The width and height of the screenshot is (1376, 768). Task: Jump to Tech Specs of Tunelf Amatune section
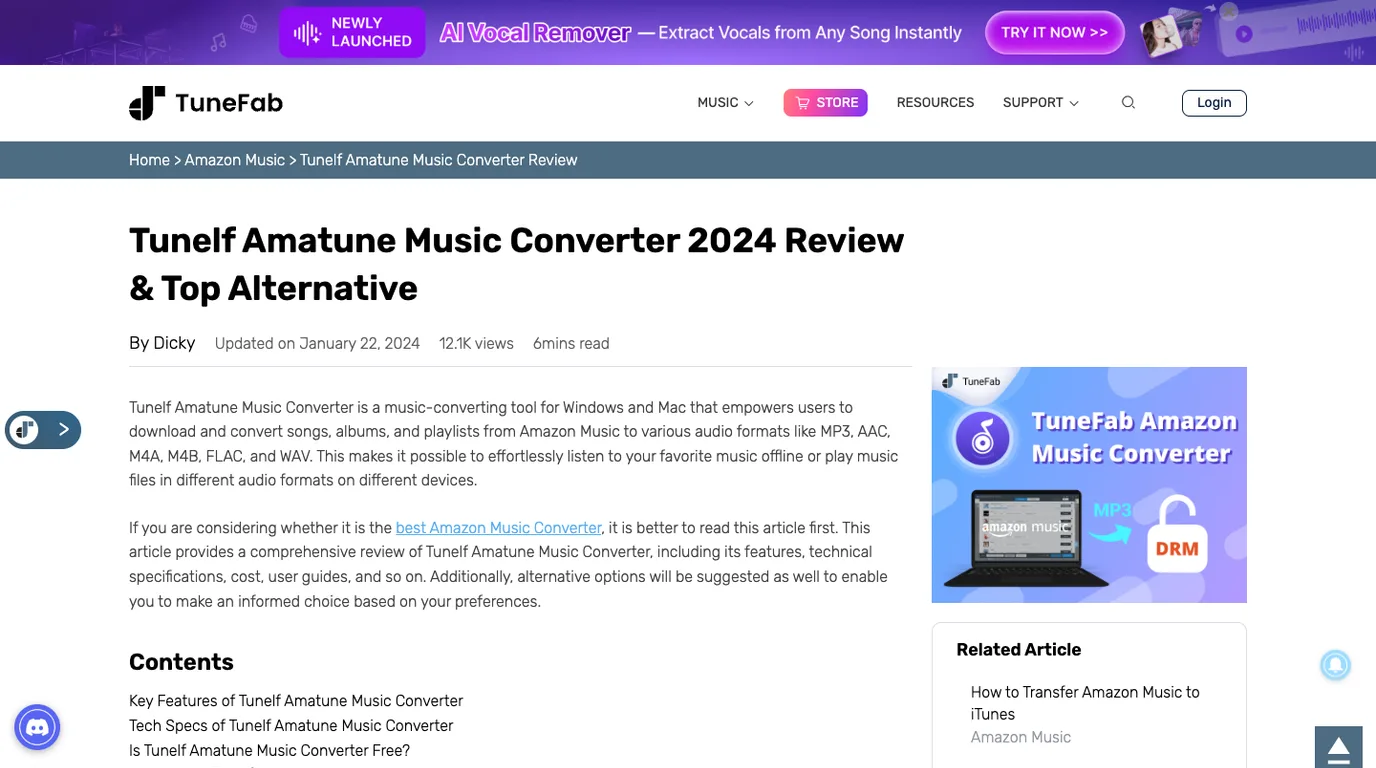291,726
